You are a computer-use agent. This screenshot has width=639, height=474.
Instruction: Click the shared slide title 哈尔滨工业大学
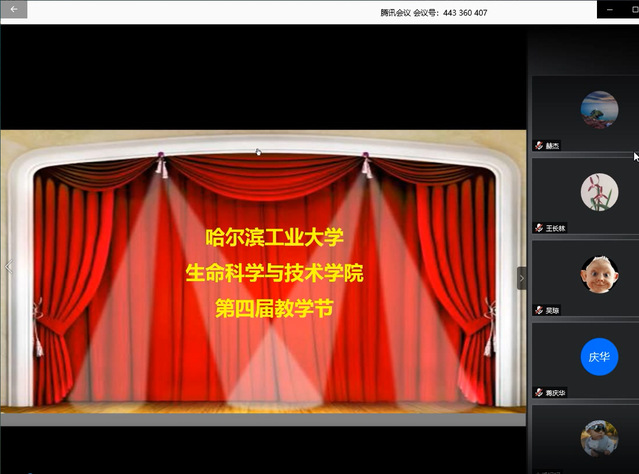pos(274,237)
